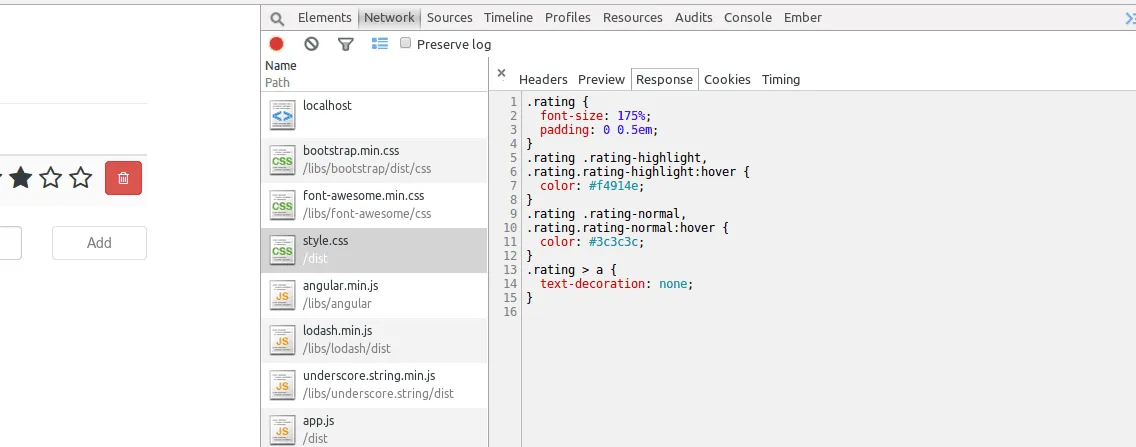The image size is (1136, 447).
Task: Open the Headers tab of the request
Action: [543, 80]
